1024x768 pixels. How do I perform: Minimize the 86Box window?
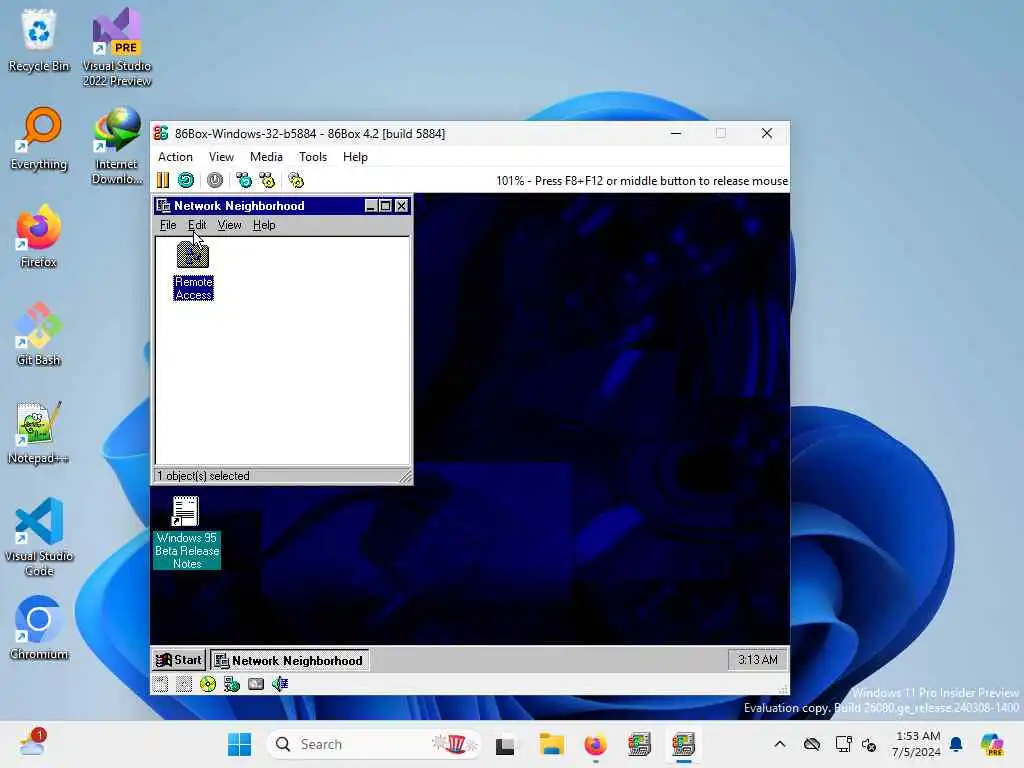(x=676, y=133)
